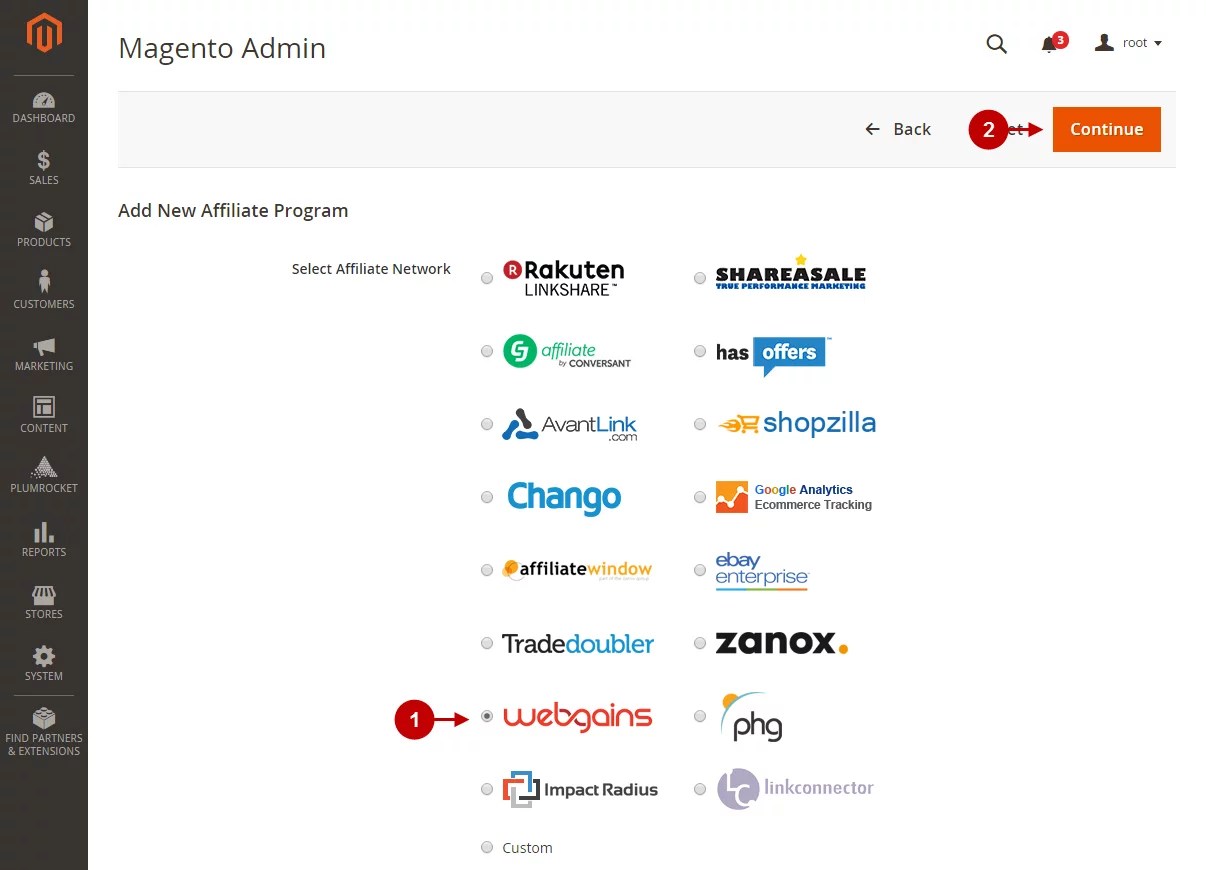The width and height of the screenshot is (1206, 870).
Task: Open the Stores sidebar icon
Action: click(44, 600)
